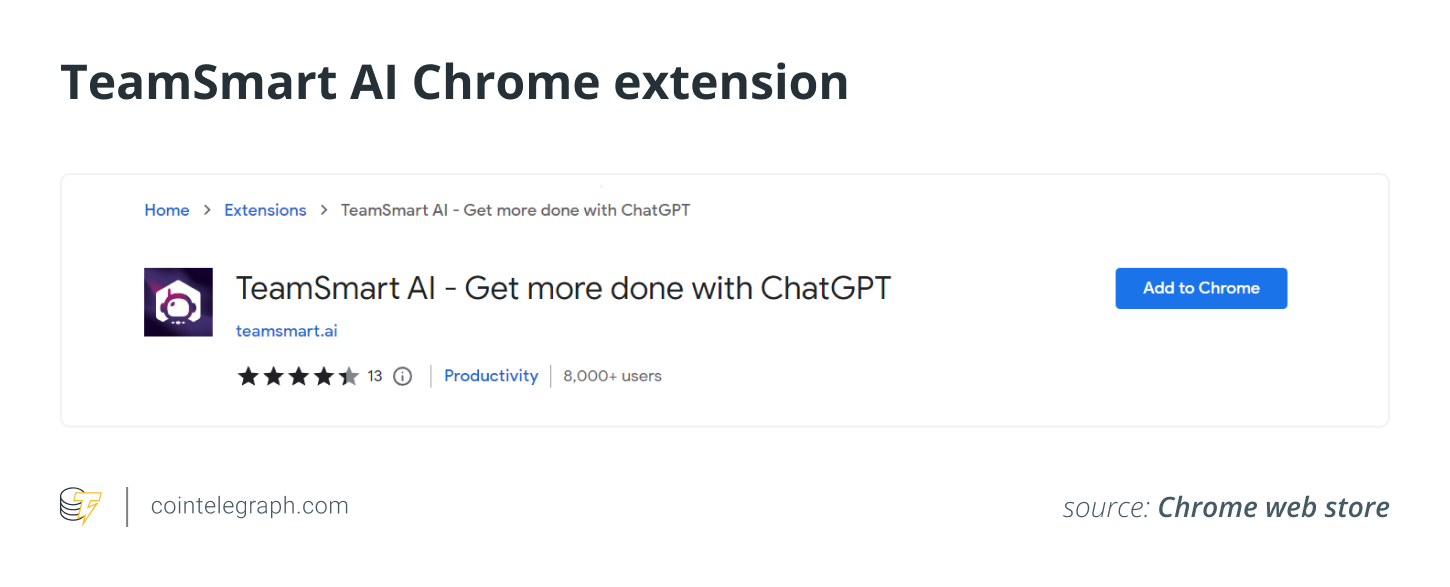Click the third rating star

coord(298,377)
